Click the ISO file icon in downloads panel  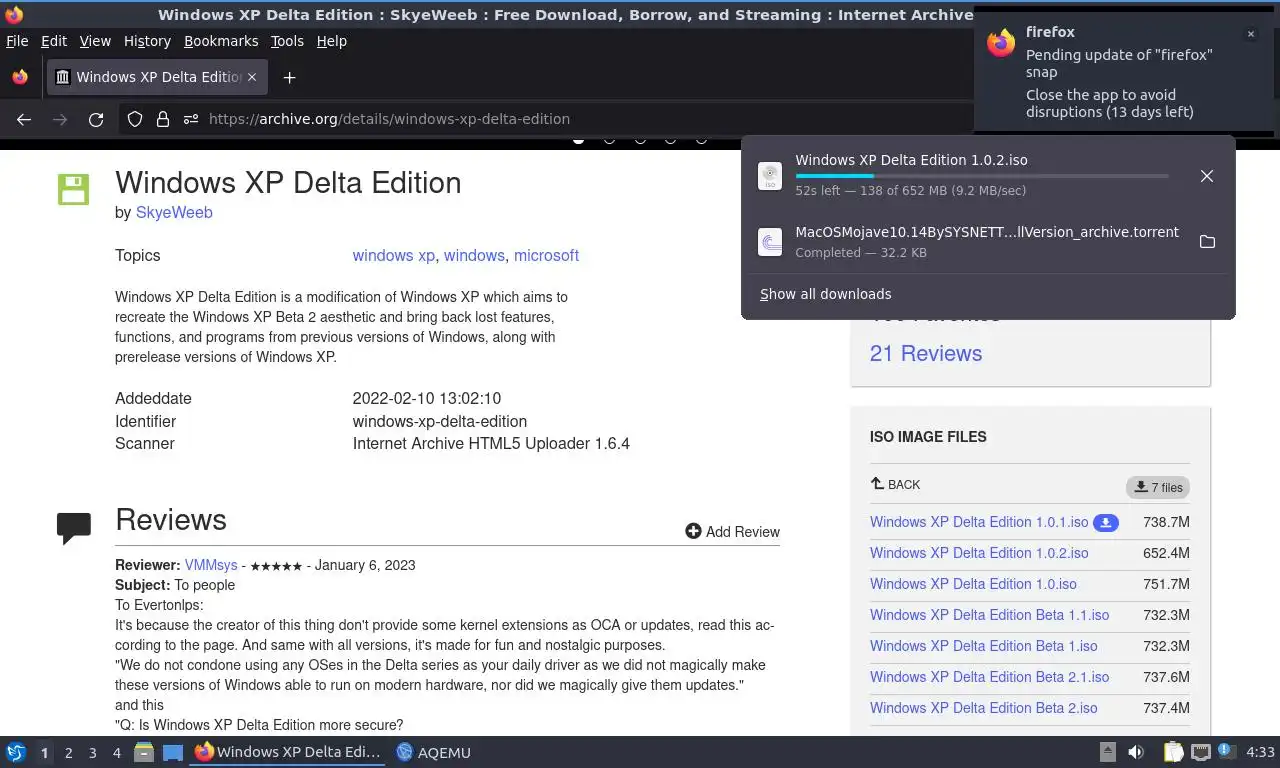[x=770, y=176]
